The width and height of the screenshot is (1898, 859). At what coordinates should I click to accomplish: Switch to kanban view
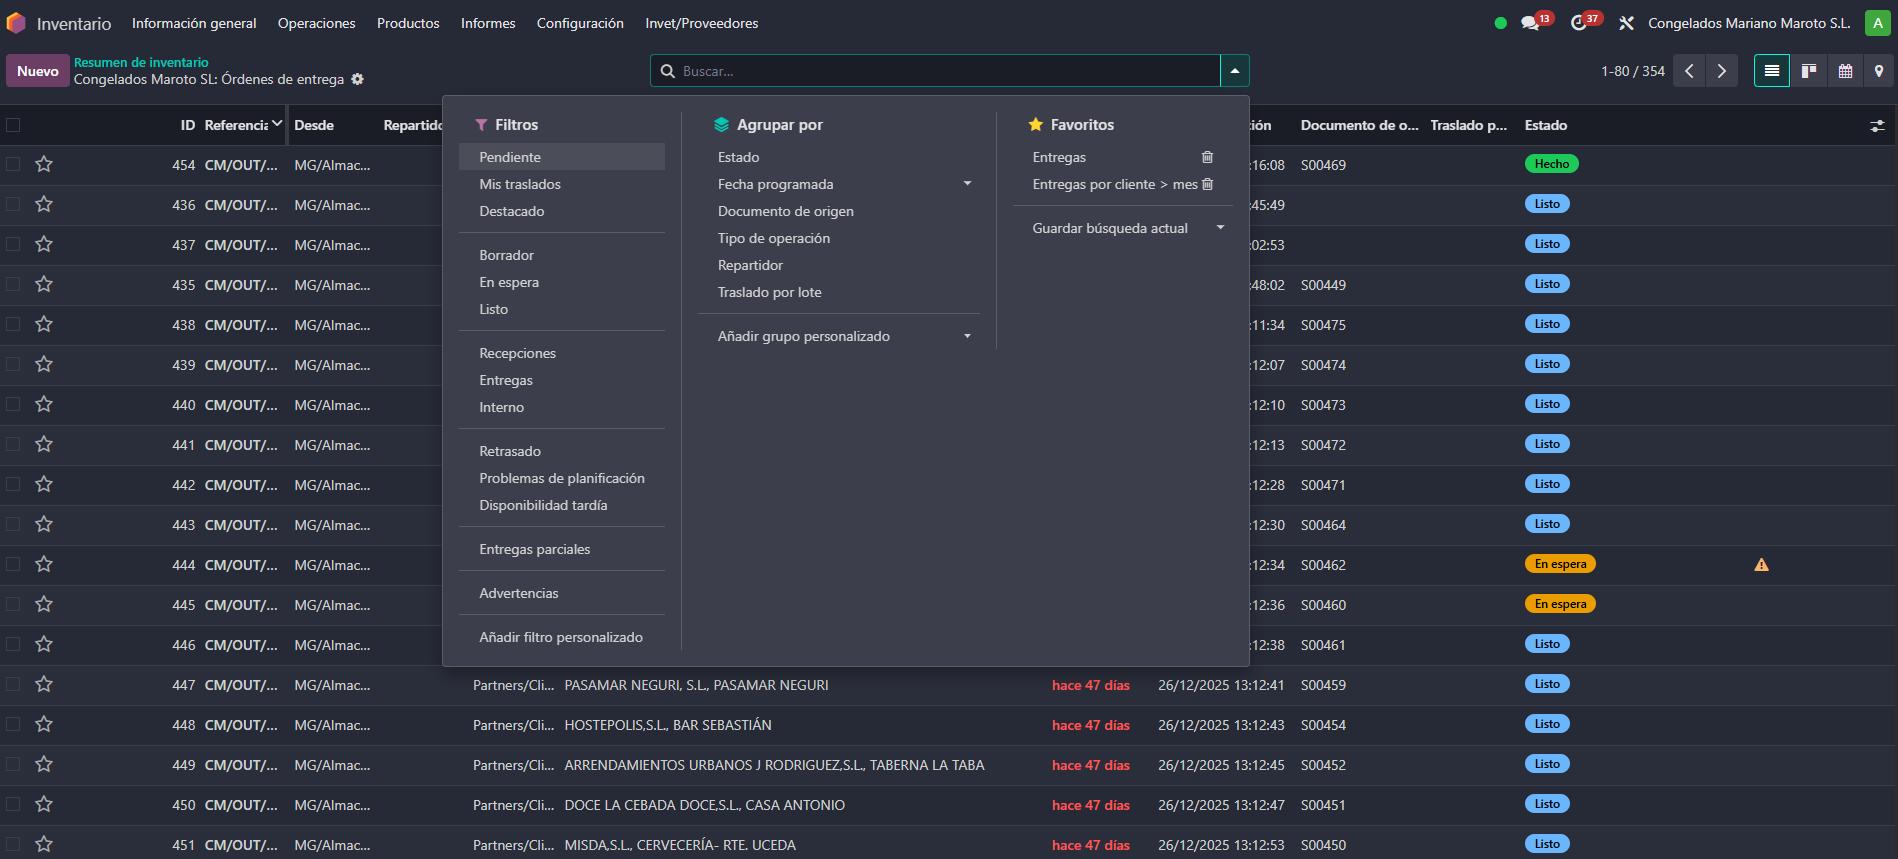tap(1808, 71)
